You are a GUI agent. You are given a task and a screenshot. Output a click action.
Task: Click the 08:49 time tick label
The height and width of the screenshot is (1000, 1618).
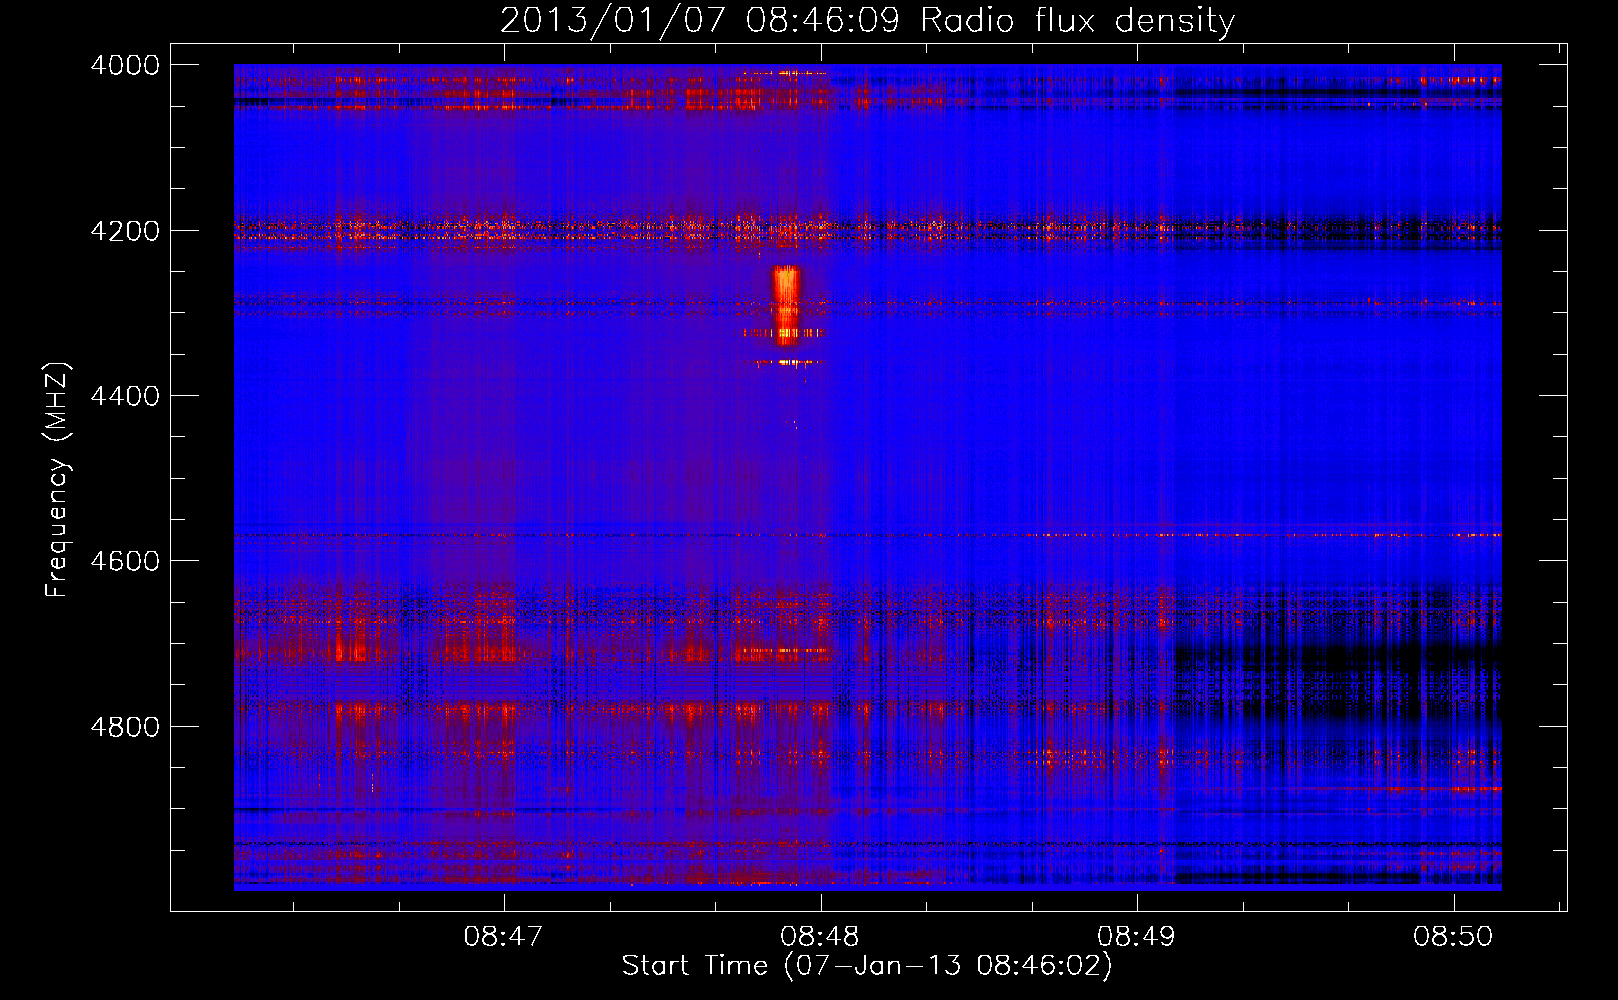[1137, 937]
